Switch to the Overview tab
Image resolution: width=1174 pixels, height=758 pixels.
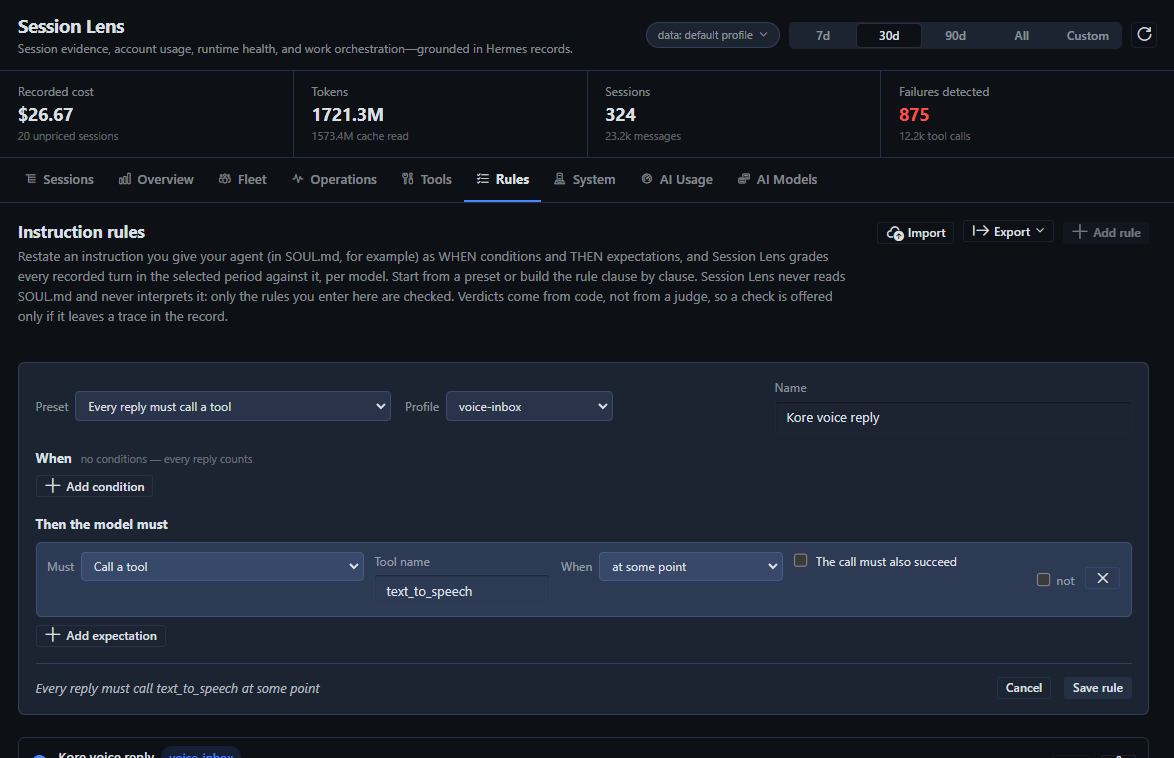coord(156,179)
